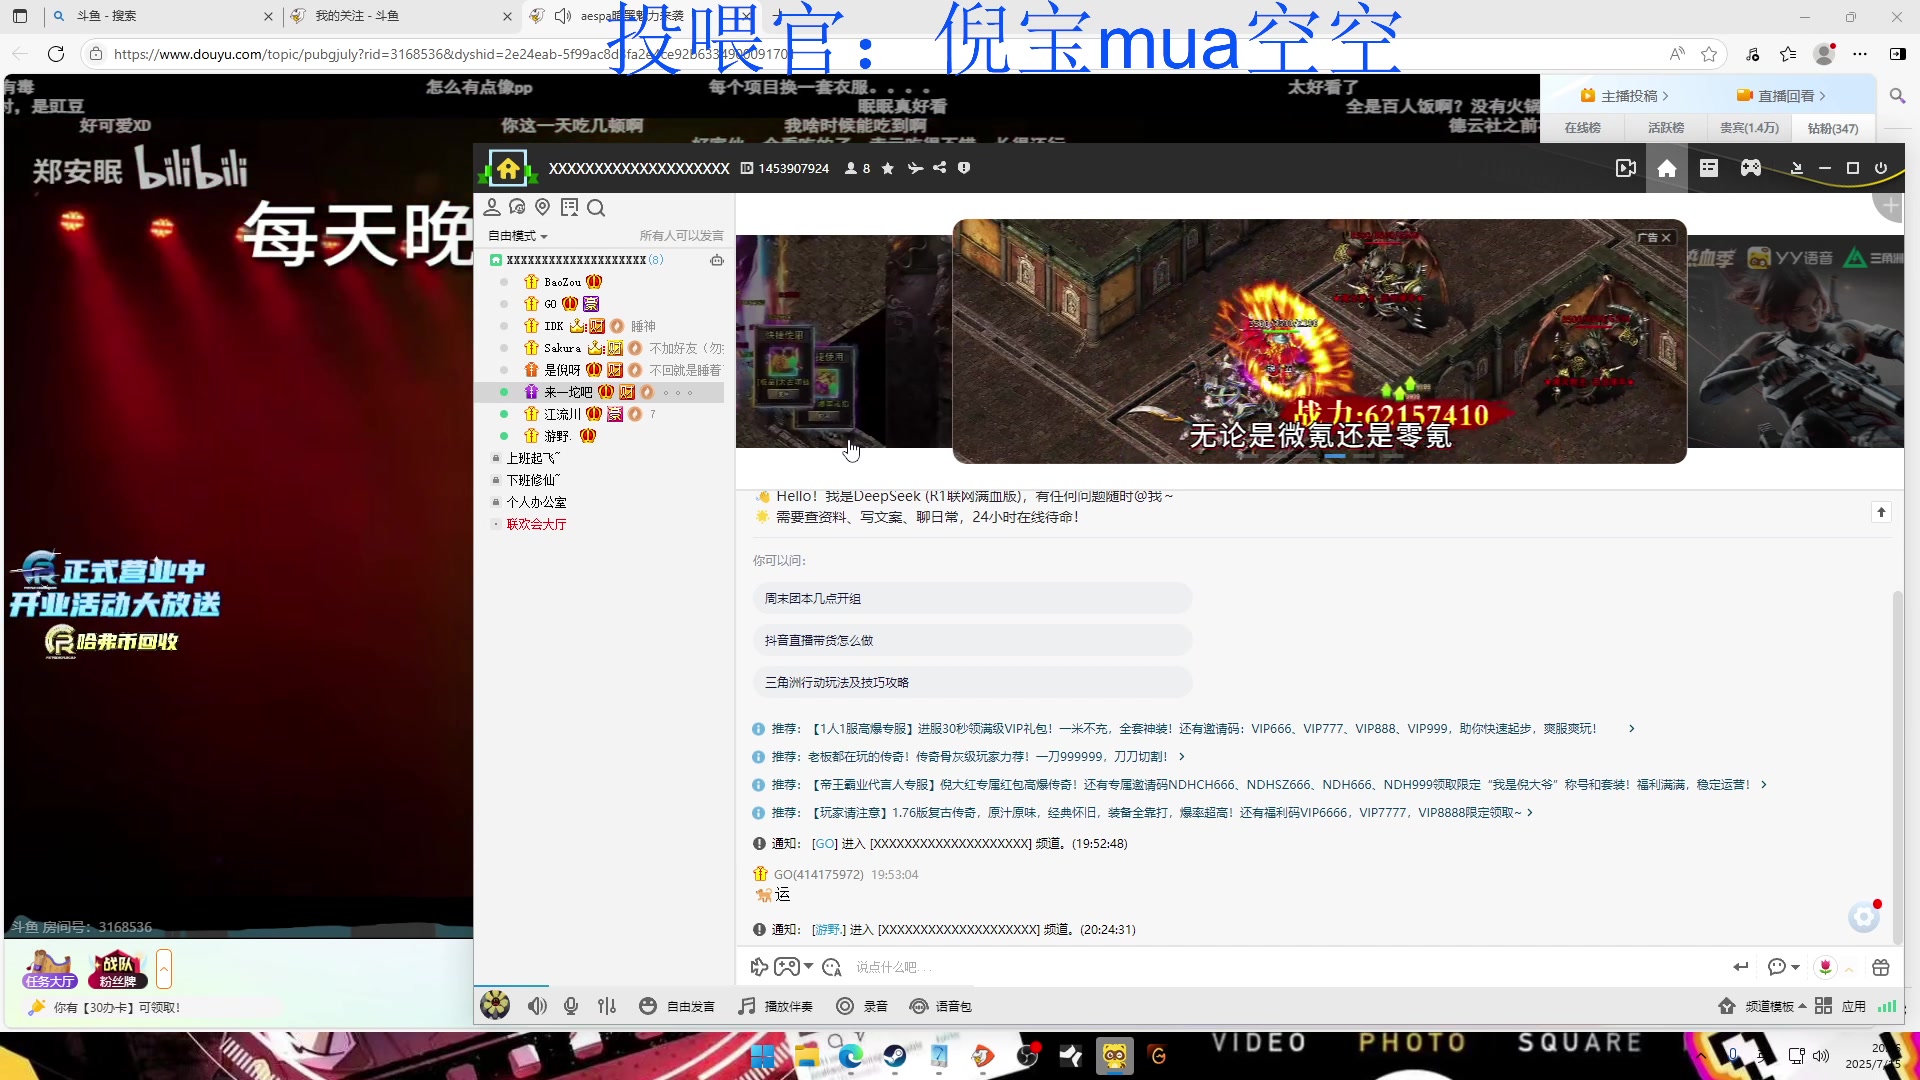
Task: Click the game ad banner thumbnail
Action: point(1319,341)
